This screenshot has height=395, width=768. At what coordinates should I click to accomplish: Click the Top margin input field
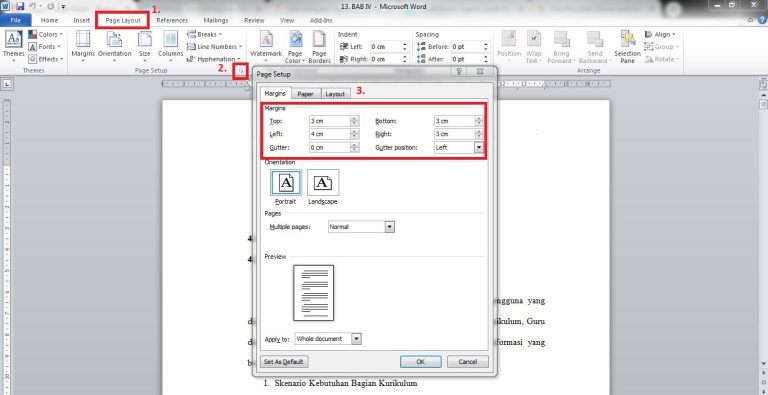330,121
